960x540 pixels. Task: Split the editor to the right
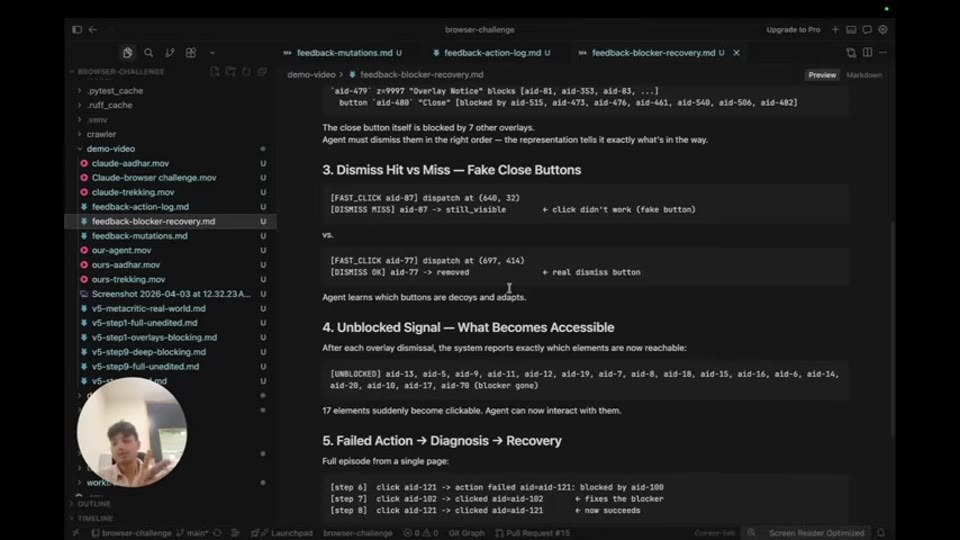point(868,53)
